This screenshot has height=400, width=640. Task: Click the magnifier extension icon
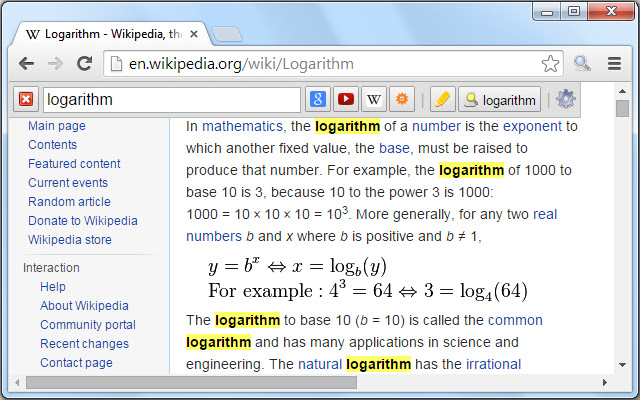click(x=583, y=64)
